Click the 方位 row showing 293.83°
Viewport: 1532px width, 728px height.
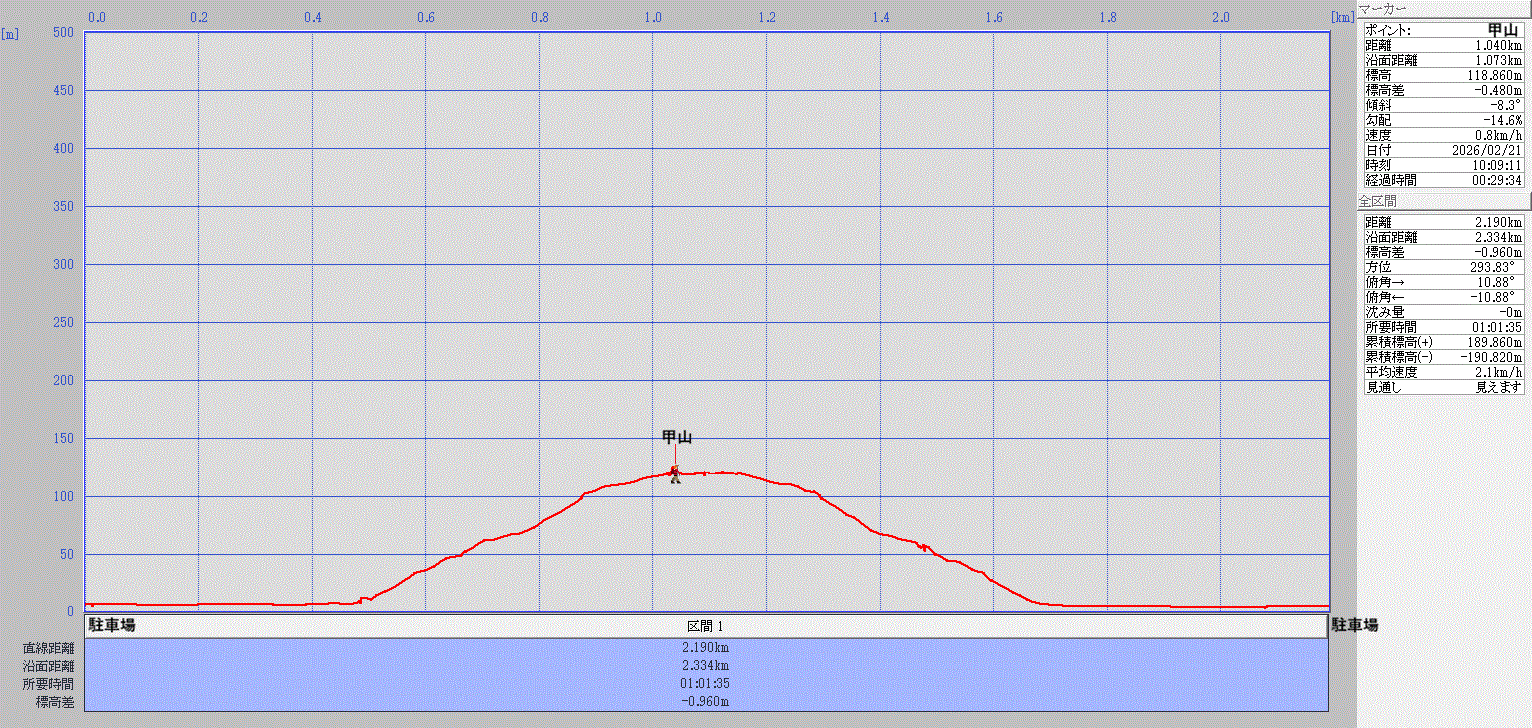coord(1443,267)
